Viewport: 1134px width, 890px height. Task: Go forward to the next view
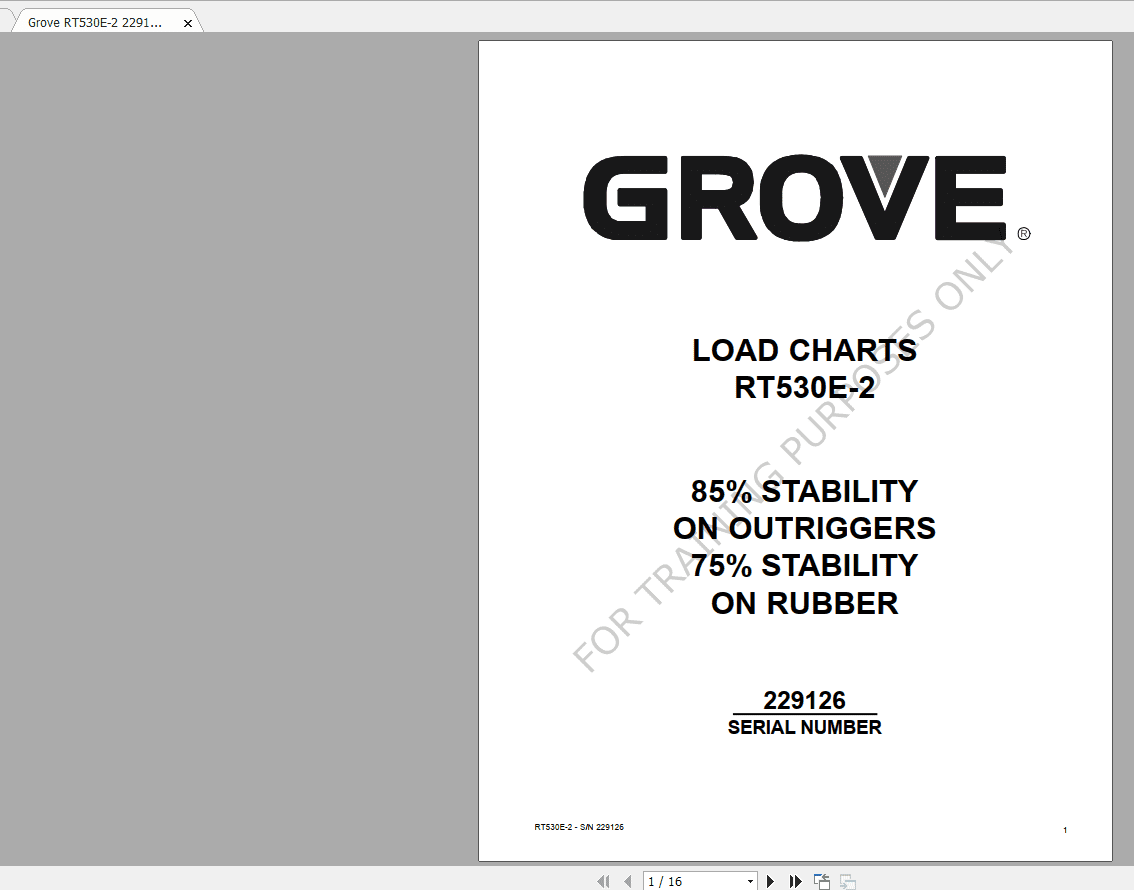click(847, 883)
